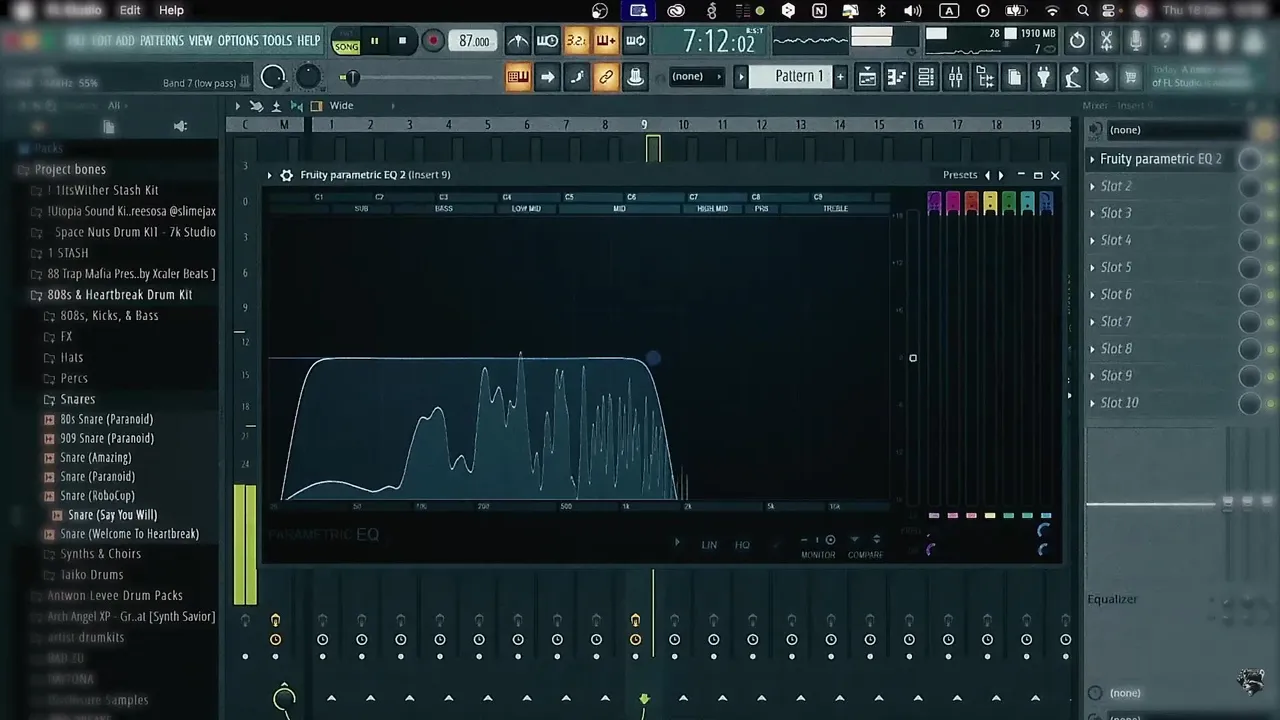Toggle the link to controller chain icon
1280x720 pixels.
606,77
